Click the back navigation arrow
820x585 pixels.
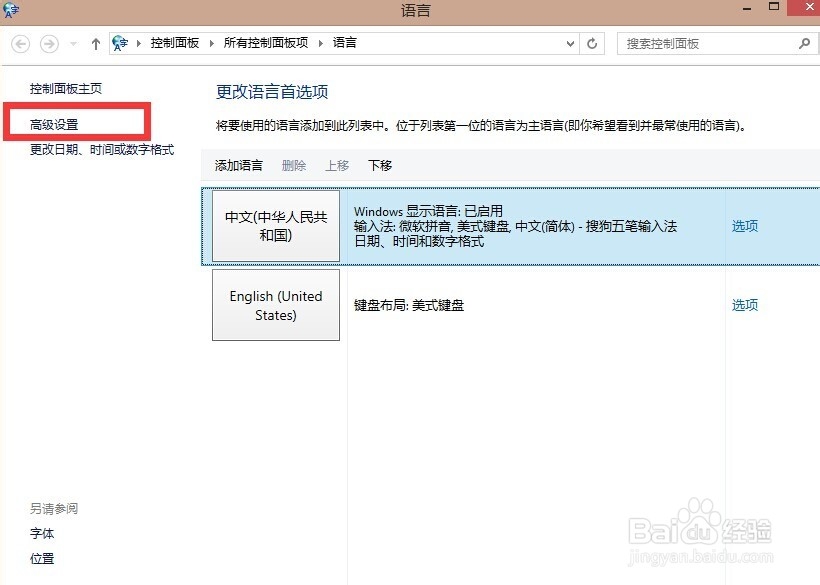tap(20, 43)
